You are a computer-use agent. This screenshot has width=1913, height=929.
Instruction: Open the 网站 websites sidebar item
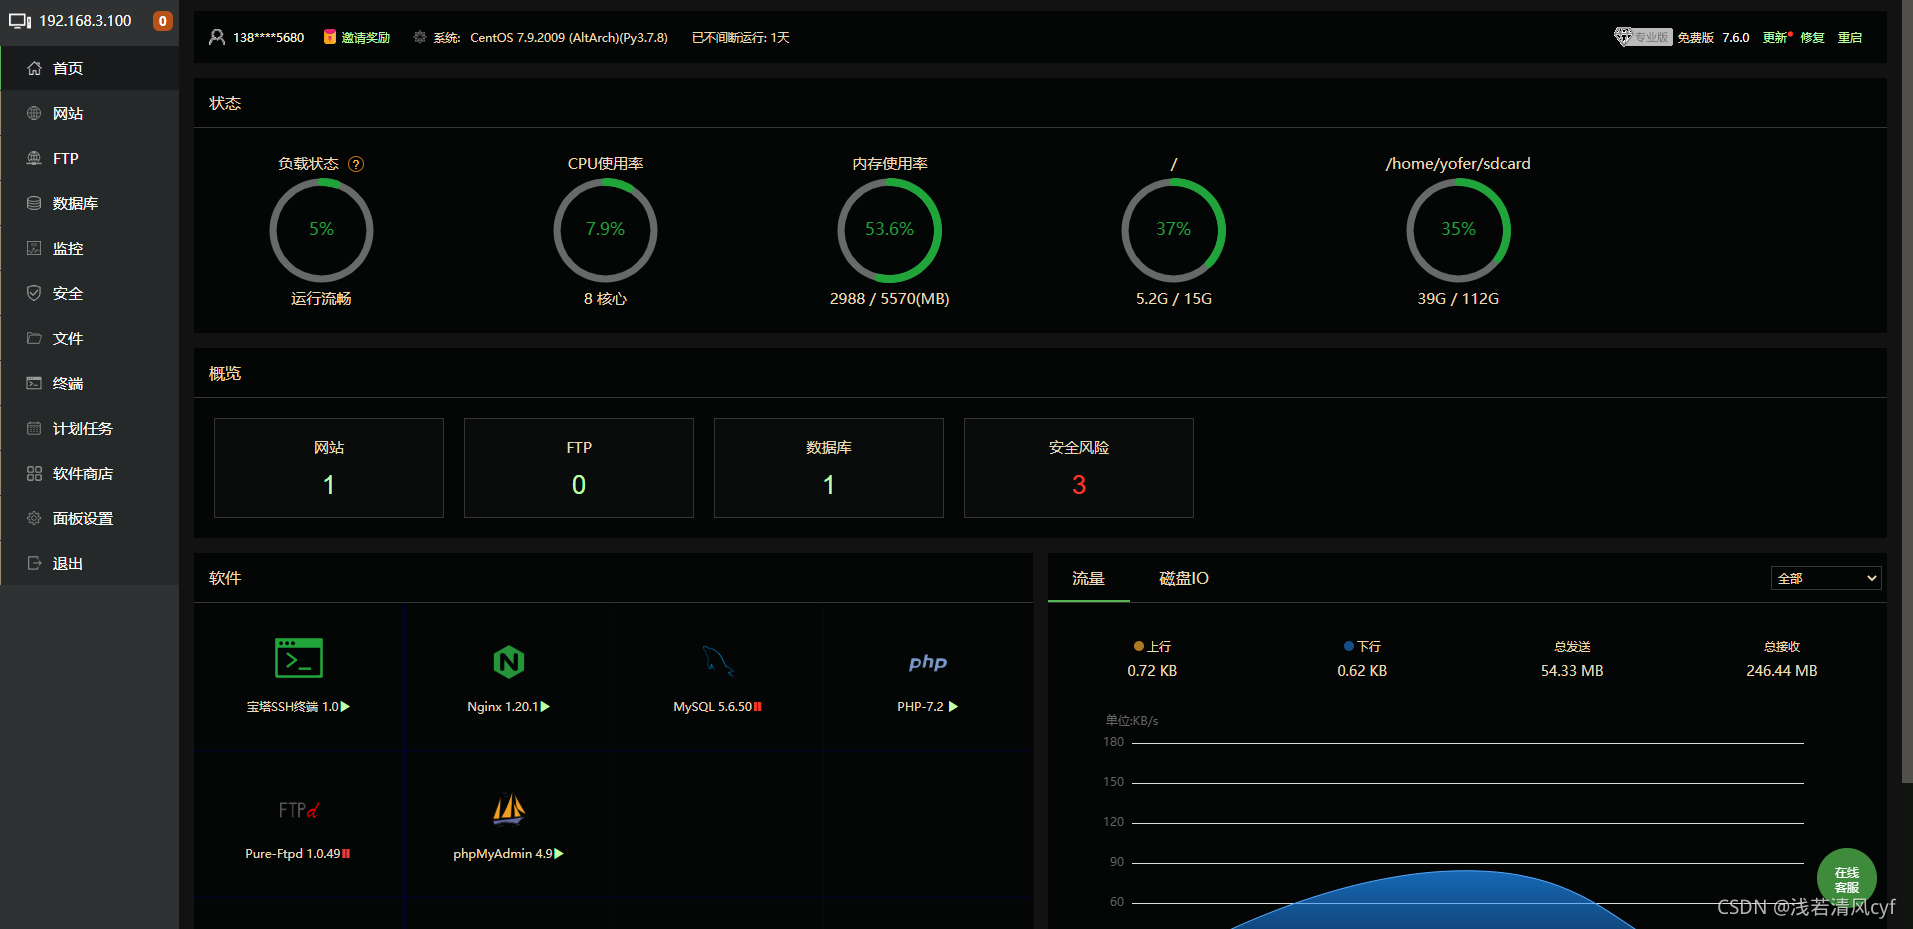coord(90,113)
